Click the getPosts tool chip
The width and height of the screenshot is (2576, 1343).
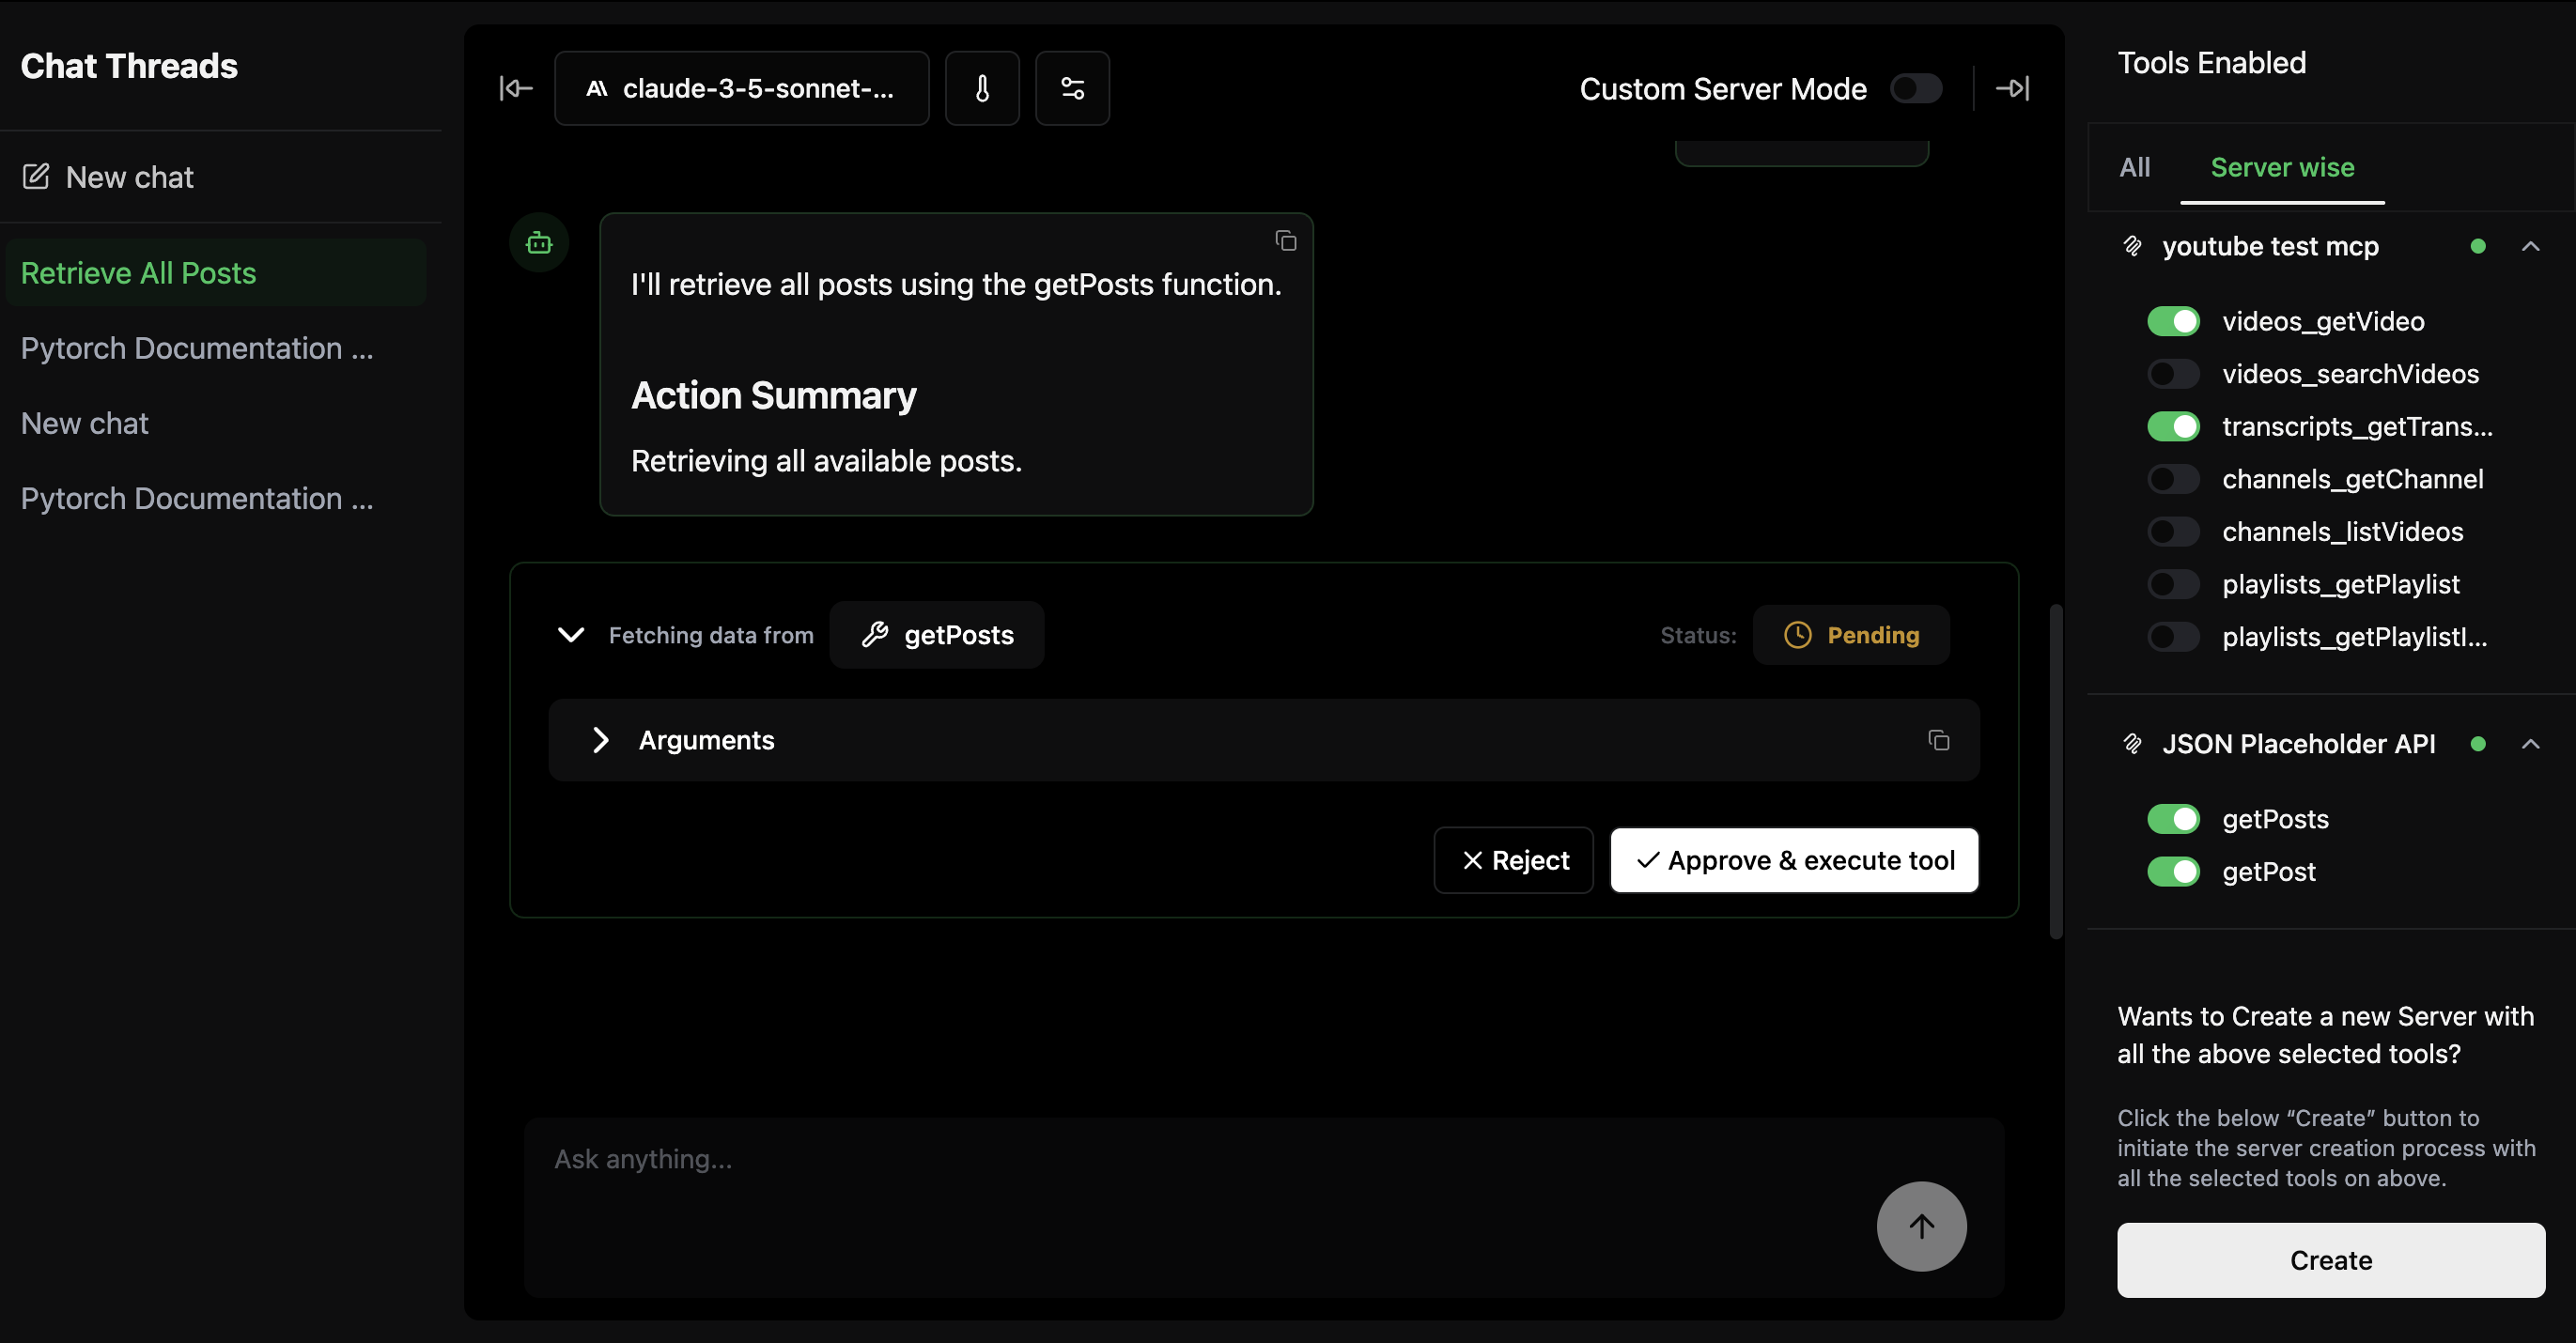(936, 634)
